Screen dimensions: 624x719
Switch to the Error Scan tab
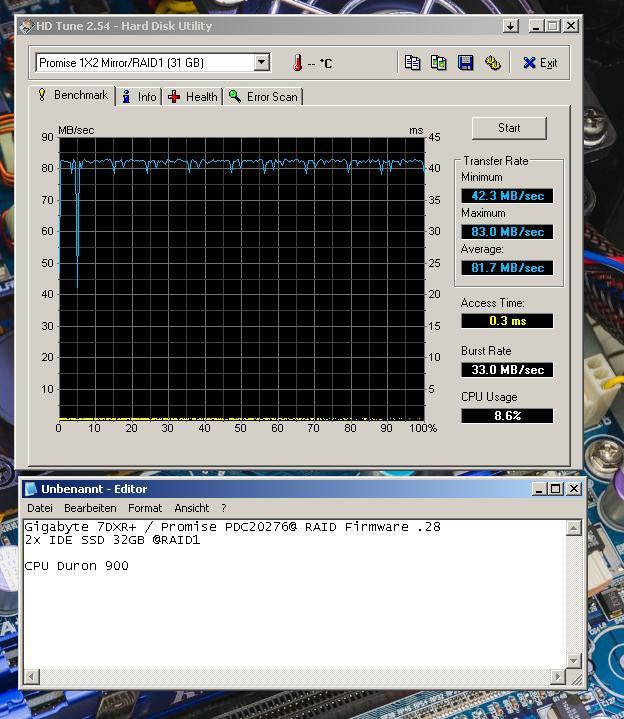coord(264,97)
